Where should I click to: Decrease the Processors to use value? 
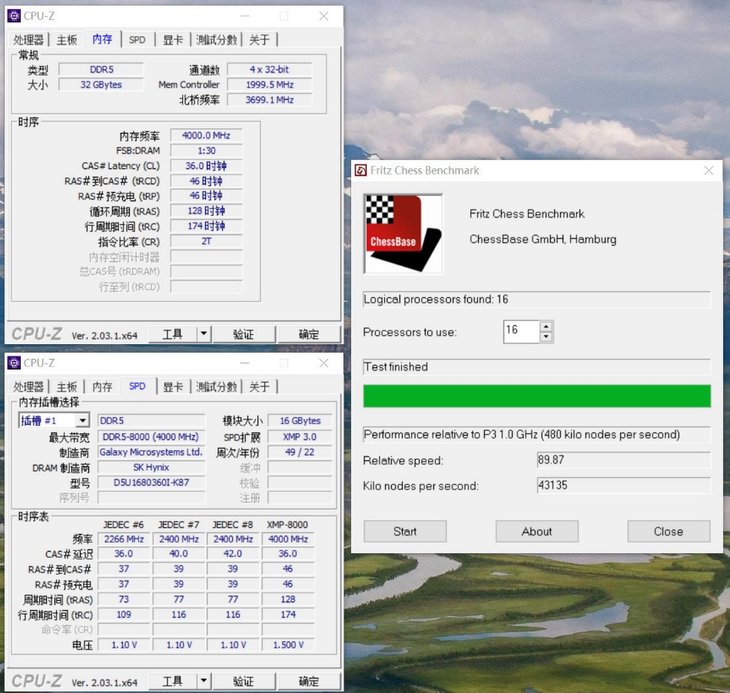[x=547, y=336]
